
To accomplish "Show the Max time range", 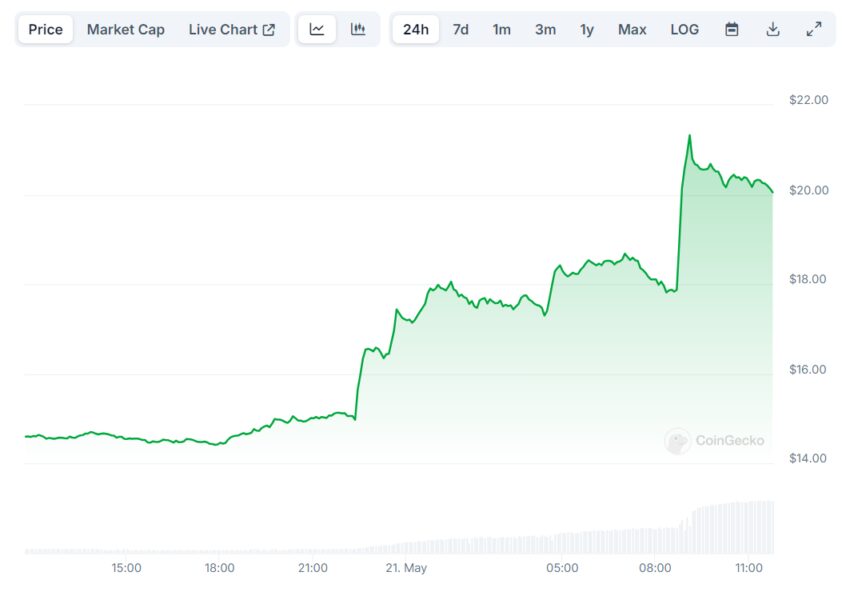I will tap(632, 29).
